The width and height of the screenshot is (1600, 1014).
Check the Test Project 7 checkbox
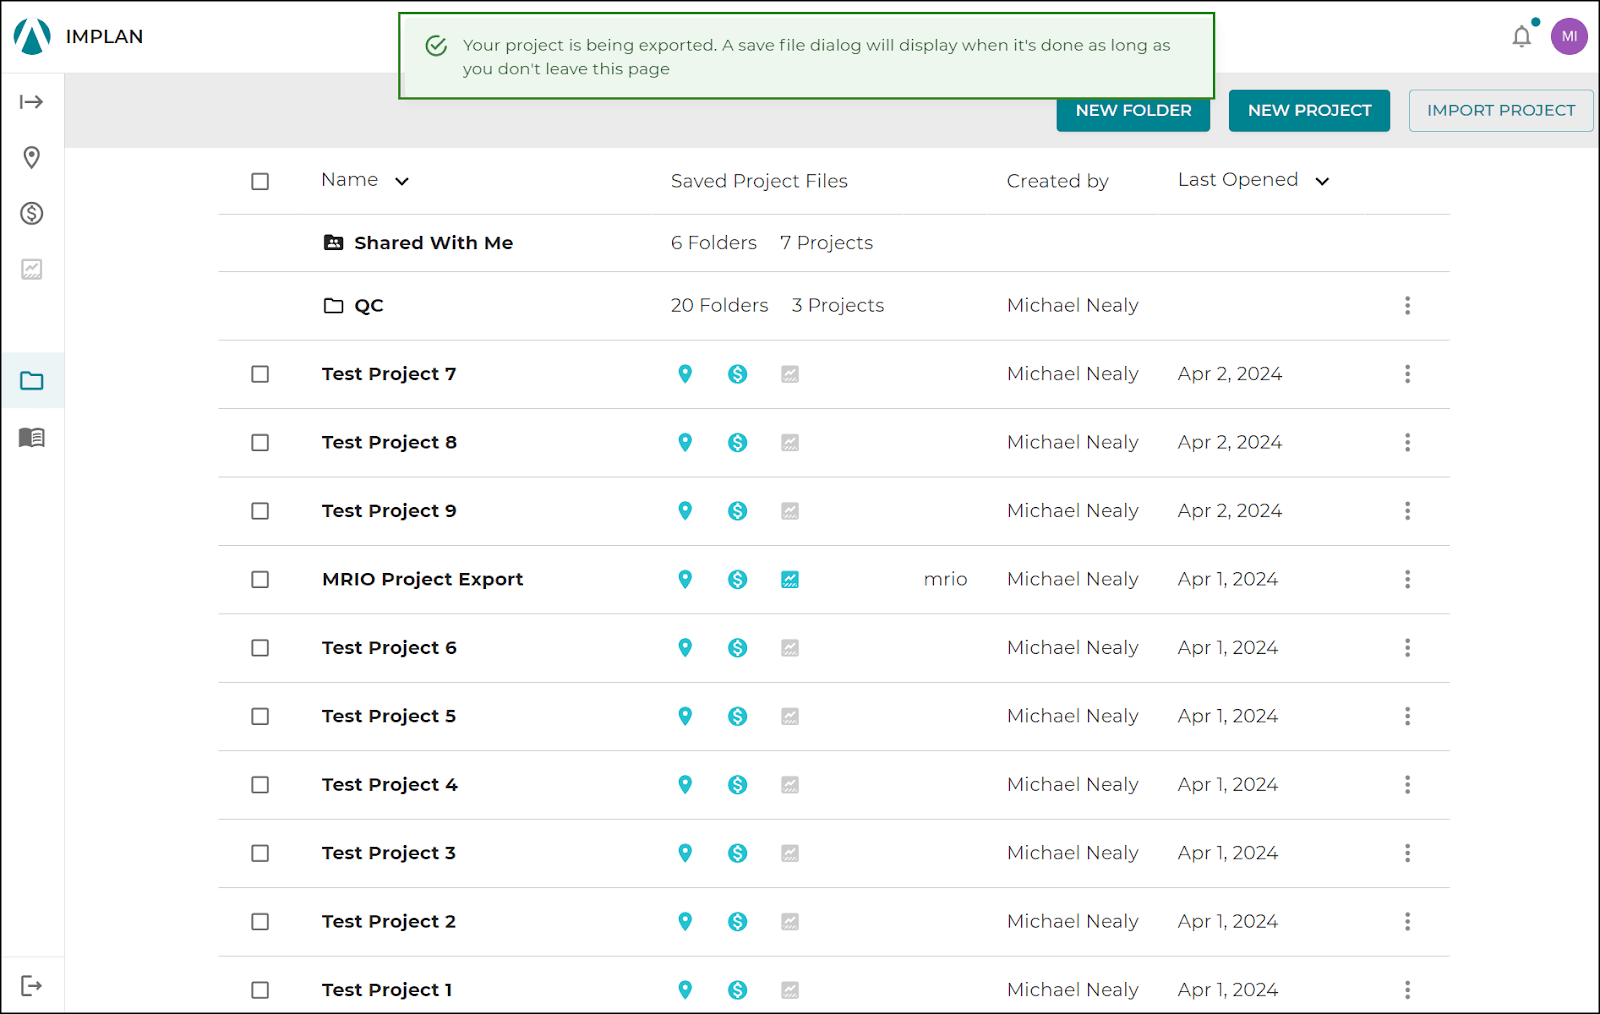click(x=260, y=374)
